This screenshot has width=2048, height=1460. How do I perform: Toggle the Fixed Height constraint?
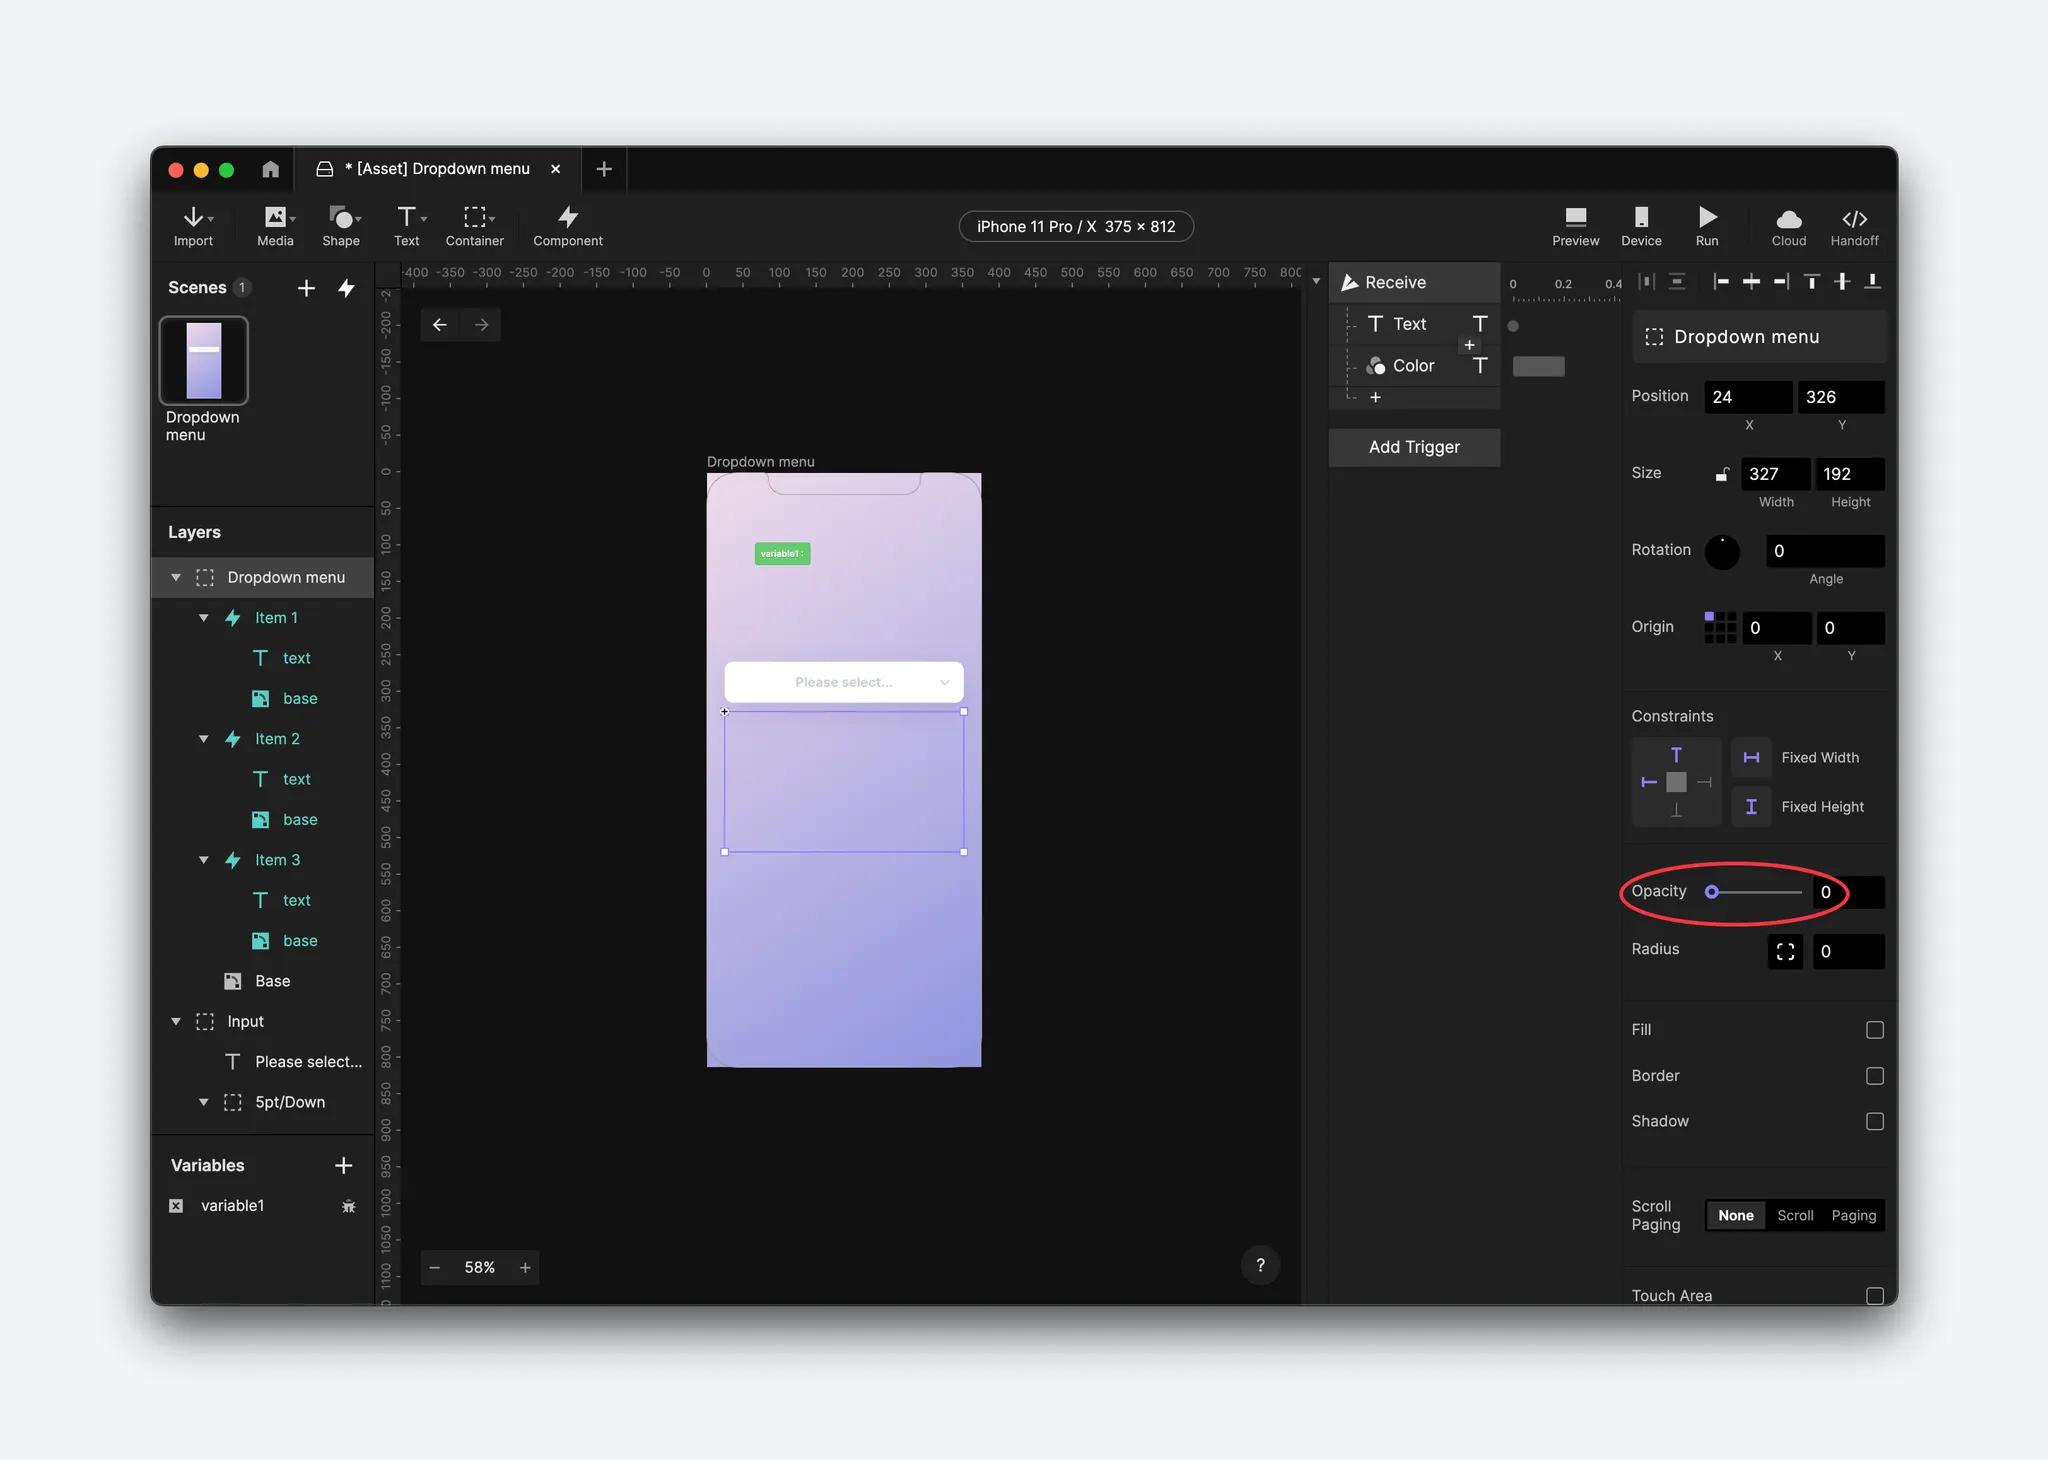(x=1751, y=807)
